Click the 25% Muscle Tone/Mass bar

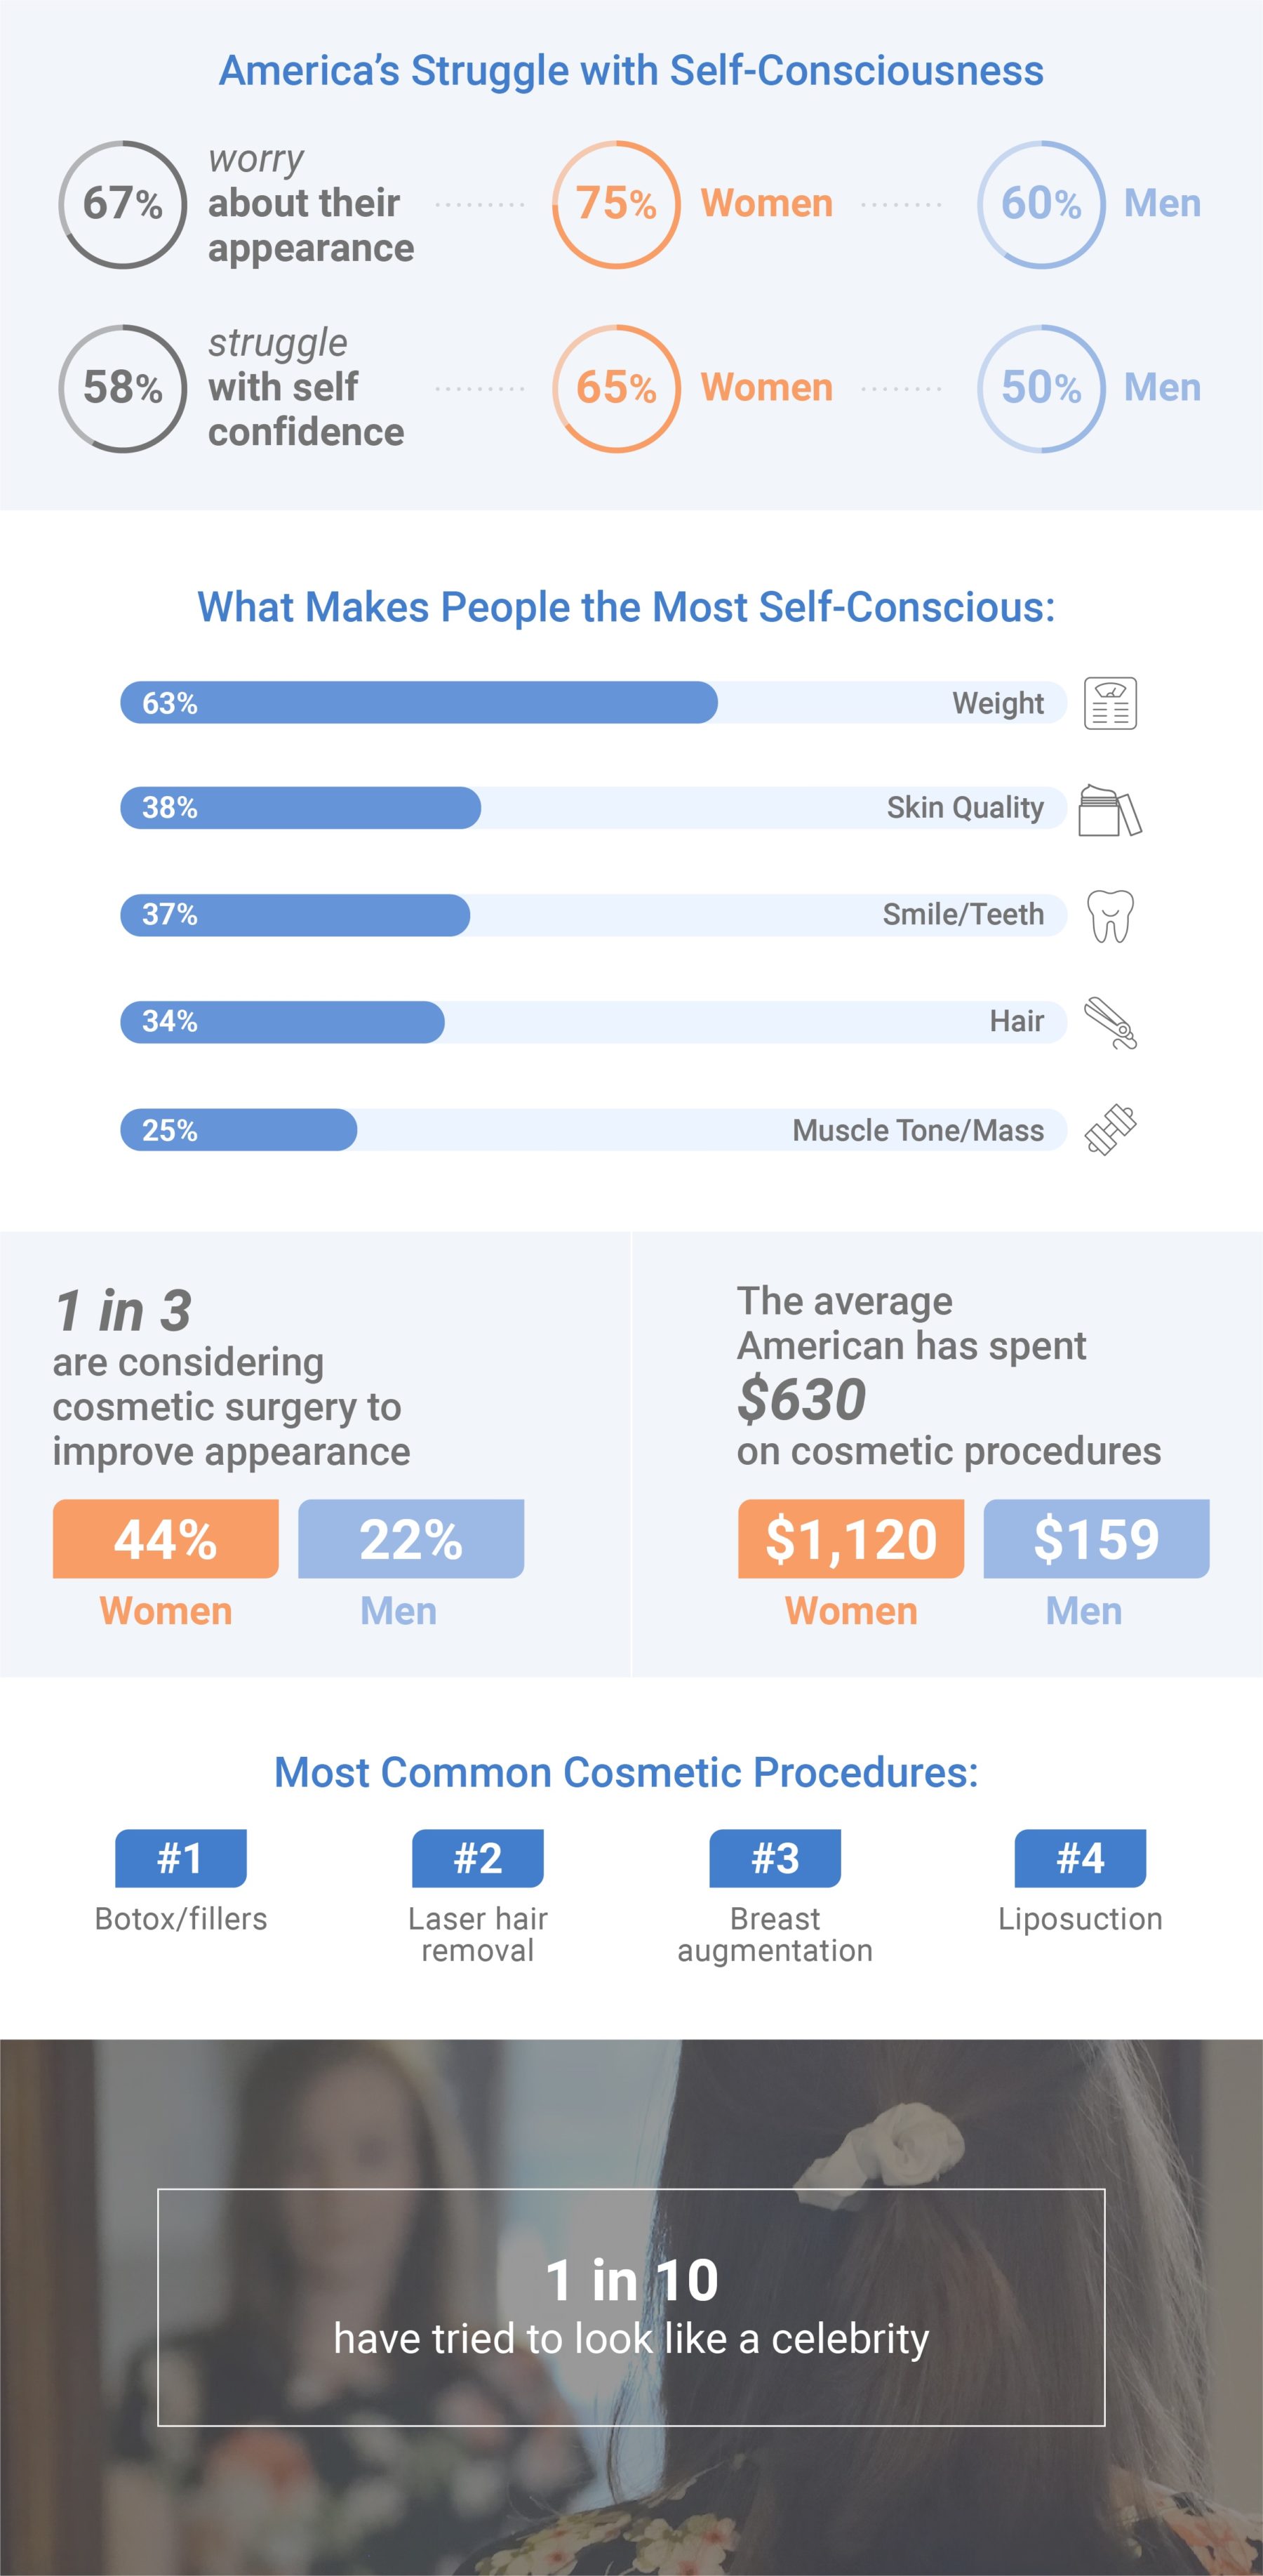pyautogui.click(x=593, y=1129)
